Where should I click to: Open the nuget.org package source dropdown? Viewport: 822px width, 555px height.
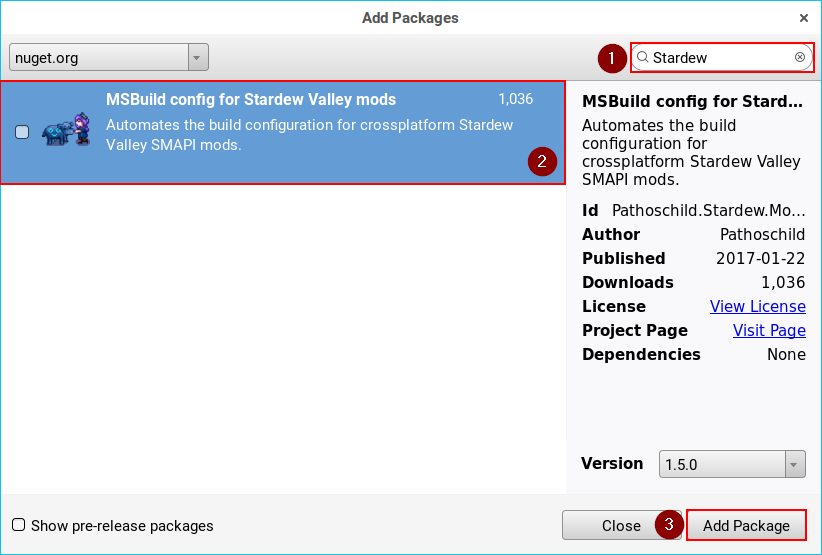109,58
